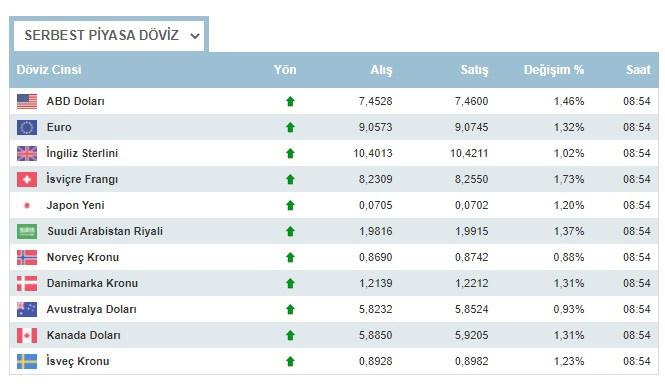Click the up arrow in İngiliz Sterlini row
Viewport: 665px width, 389px height.
(290, 154)
